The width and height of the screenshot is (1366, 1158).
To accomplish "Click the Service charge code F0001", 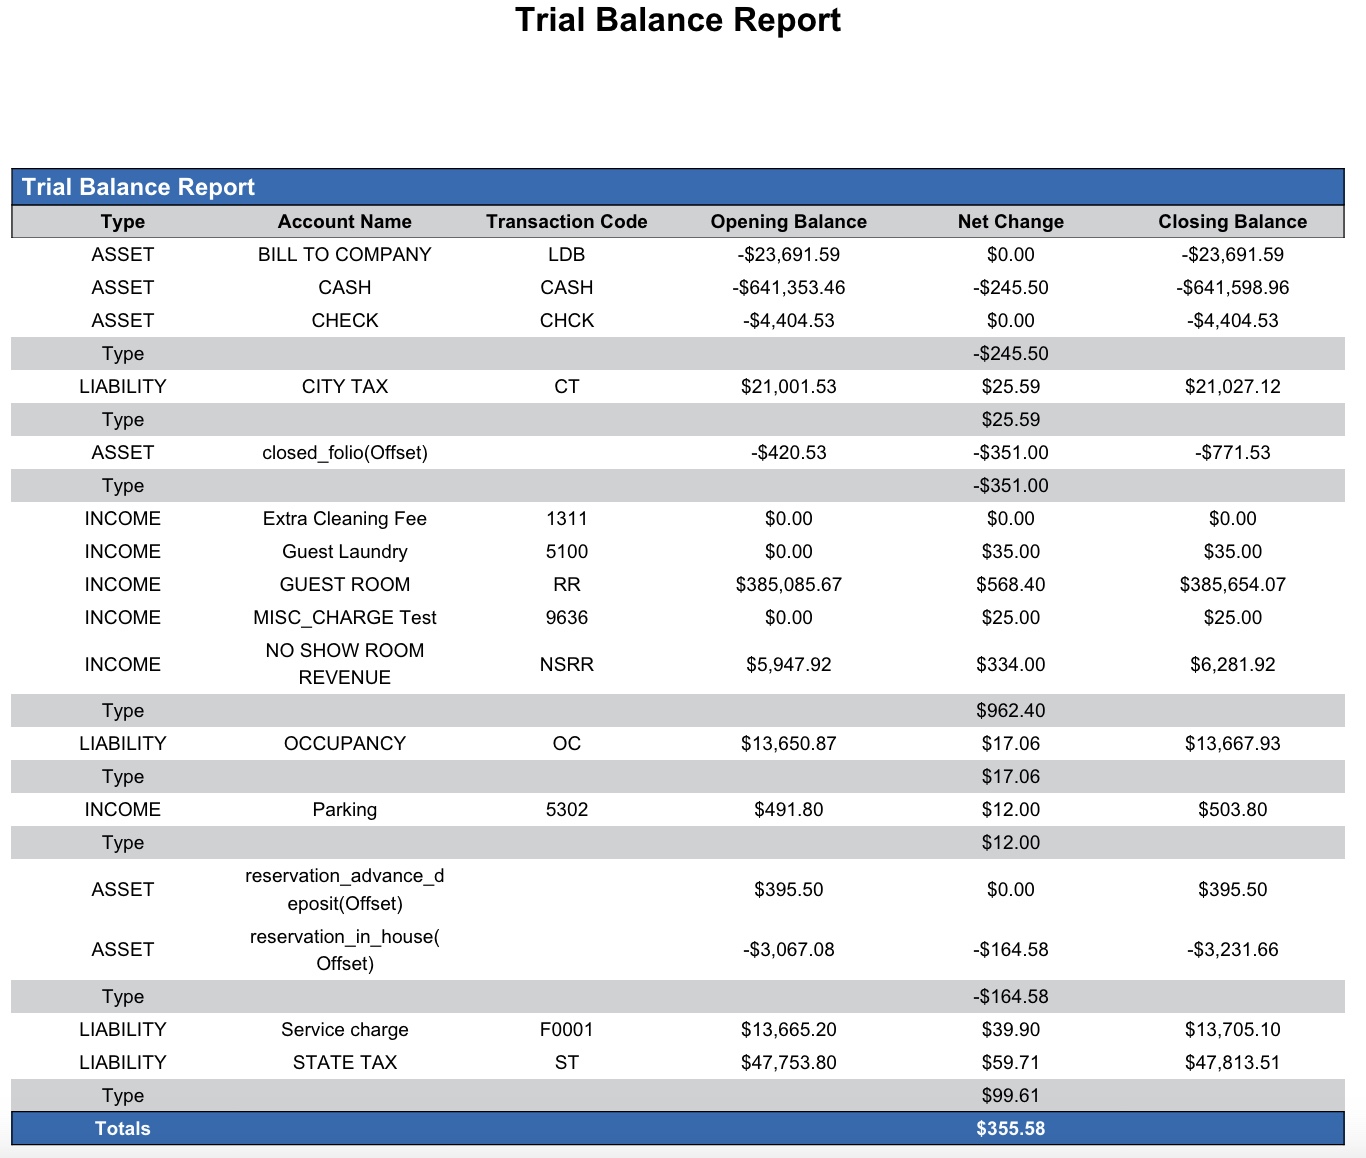I will [566, 1030].
